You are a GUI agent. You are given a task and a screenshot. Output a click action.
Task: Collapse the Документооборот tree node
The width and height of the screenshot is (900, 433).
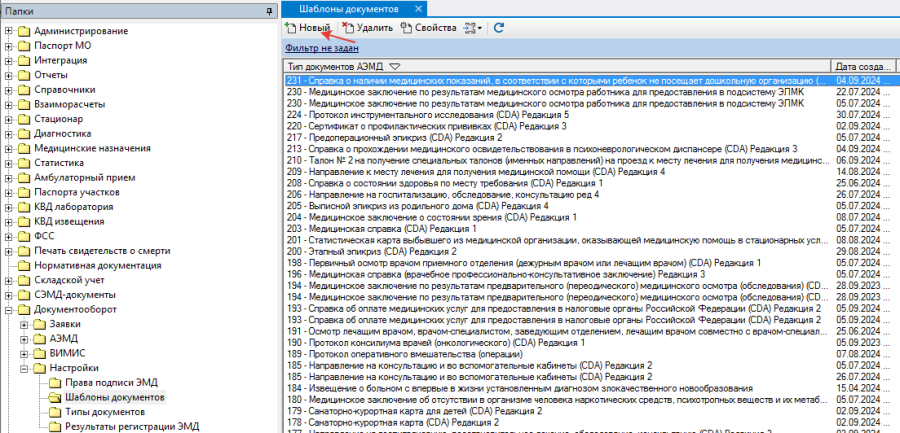(9, 310)
